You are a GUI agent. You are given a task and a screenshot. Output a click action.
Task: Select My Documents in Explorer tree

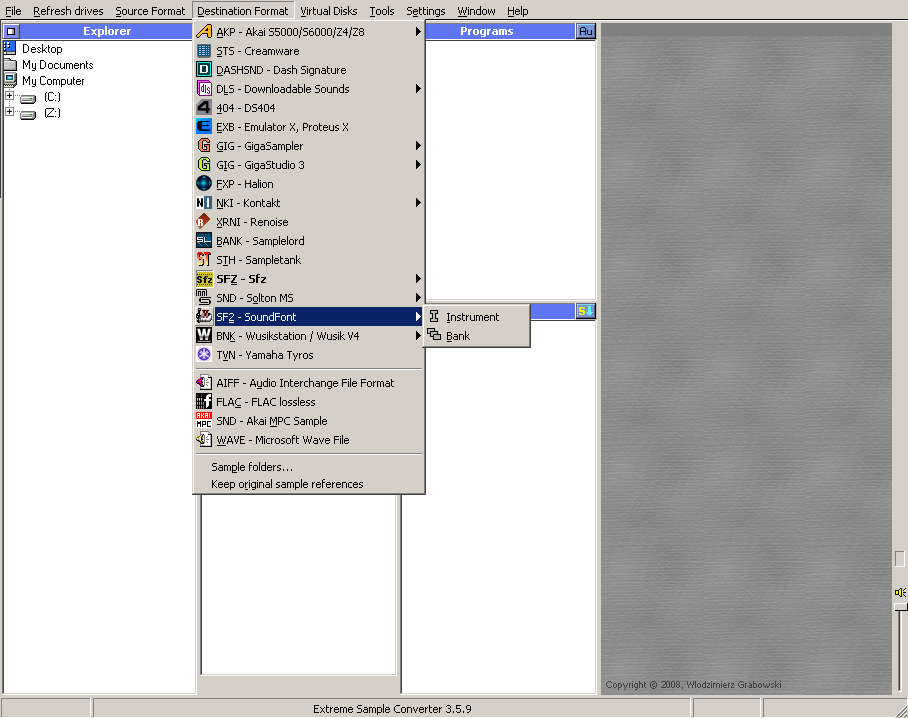point(57,65)
